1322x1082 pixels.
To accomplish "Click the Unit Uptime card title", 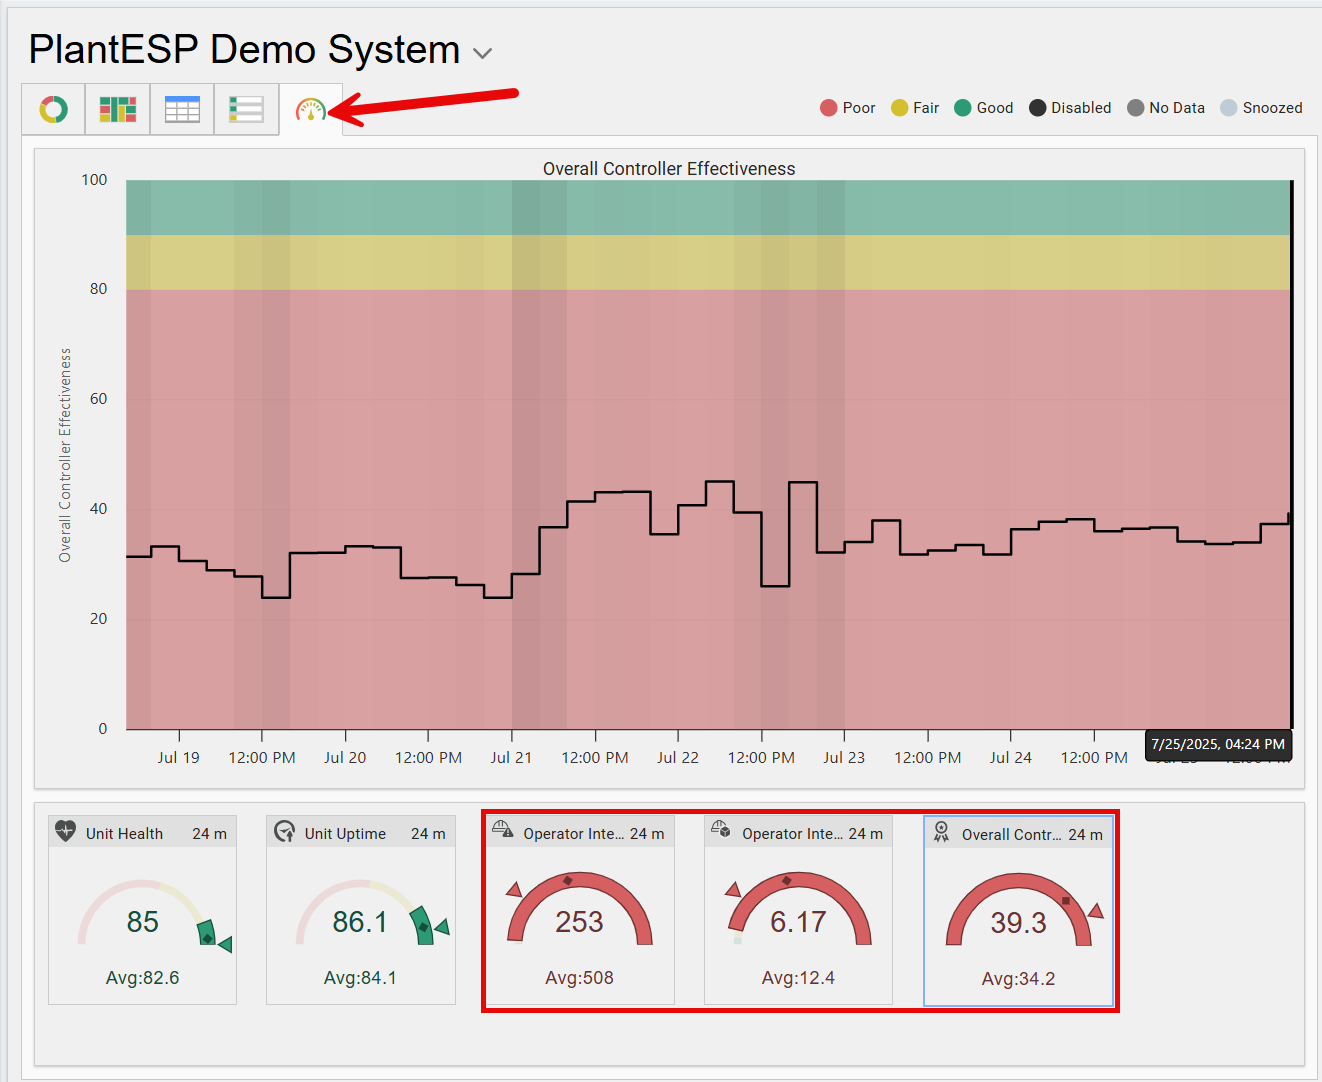I will pos(345,834).
